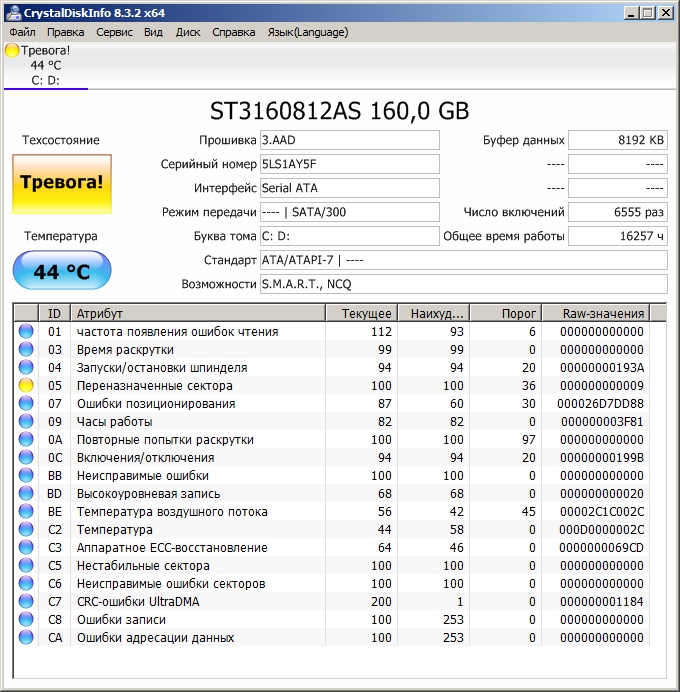Select attribute name CRC-ошибки UltraDMA

138,602
